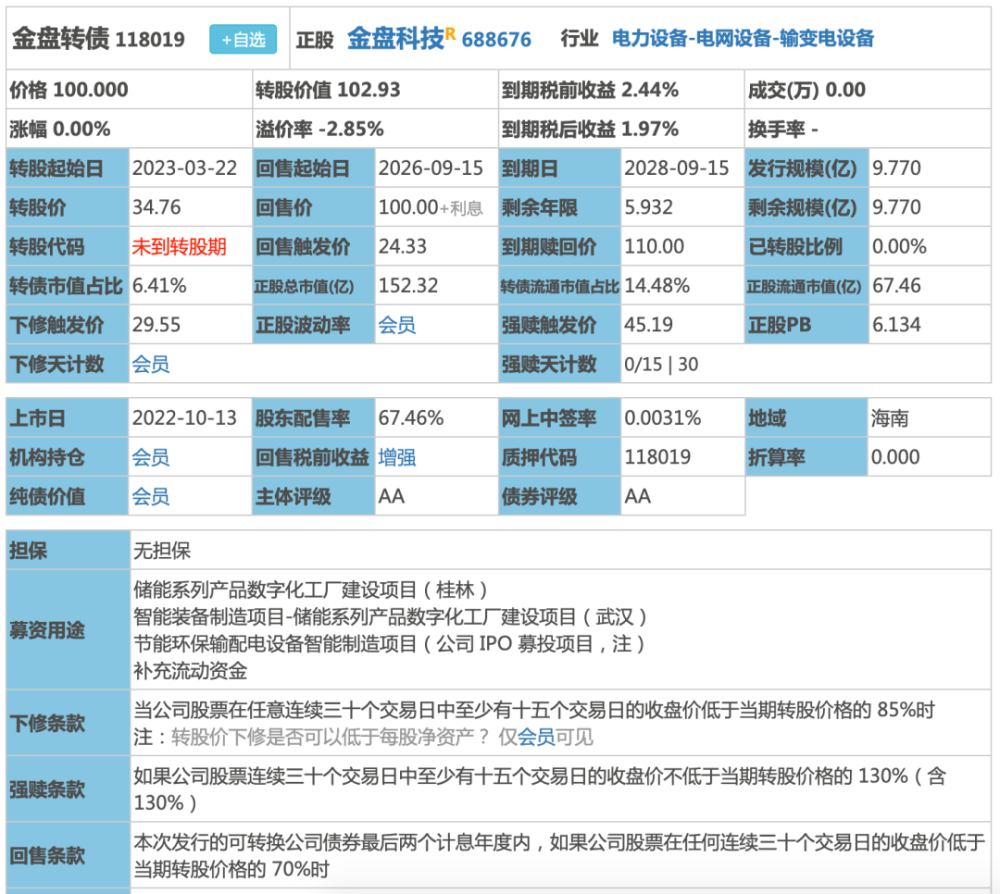Click the 已转股比例 value 0.00%
Screen dimensions: 1000x894
(899, 247)
